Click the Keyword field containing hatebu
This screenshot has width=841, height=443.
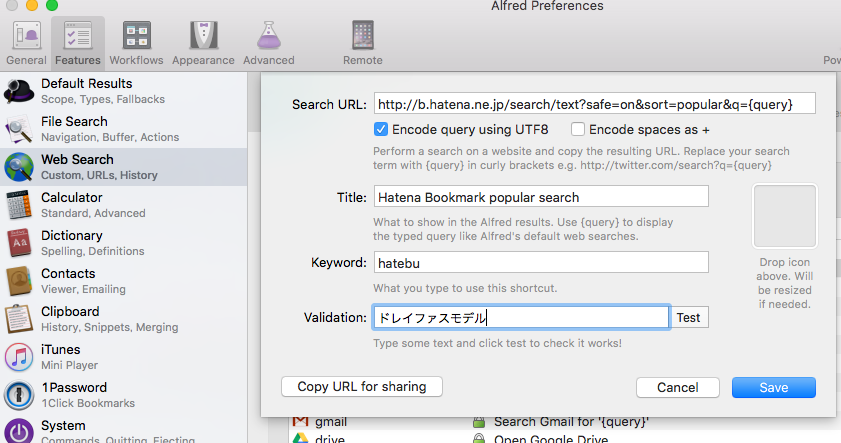[541, 263]
